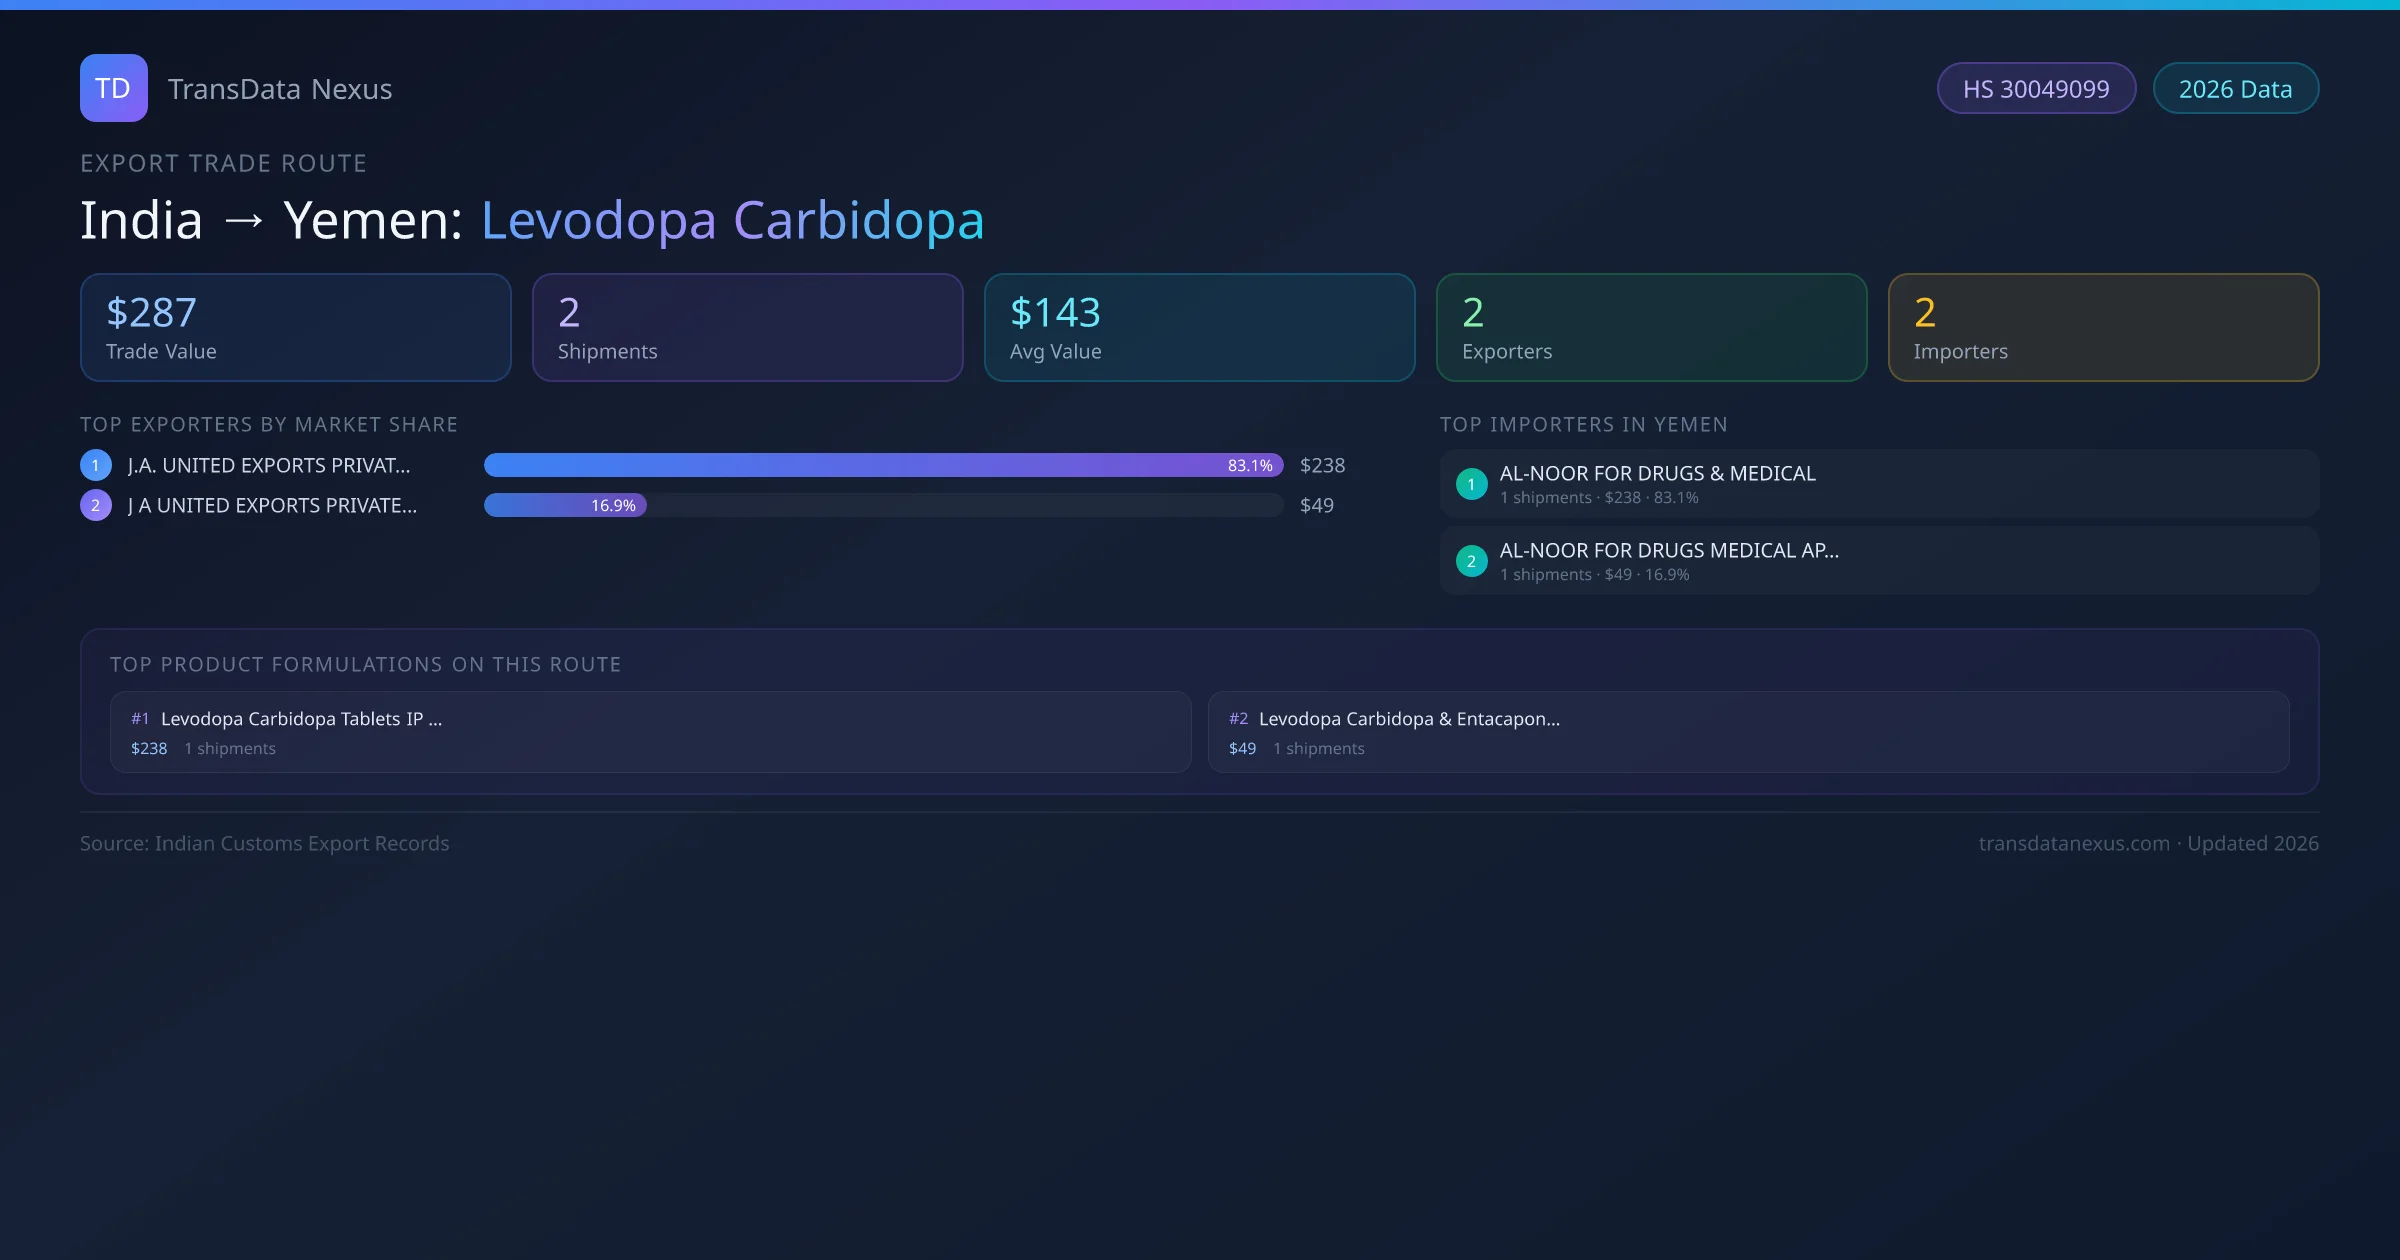
Task: Select the 2026 Data tag
Action: click(2235, 89)
